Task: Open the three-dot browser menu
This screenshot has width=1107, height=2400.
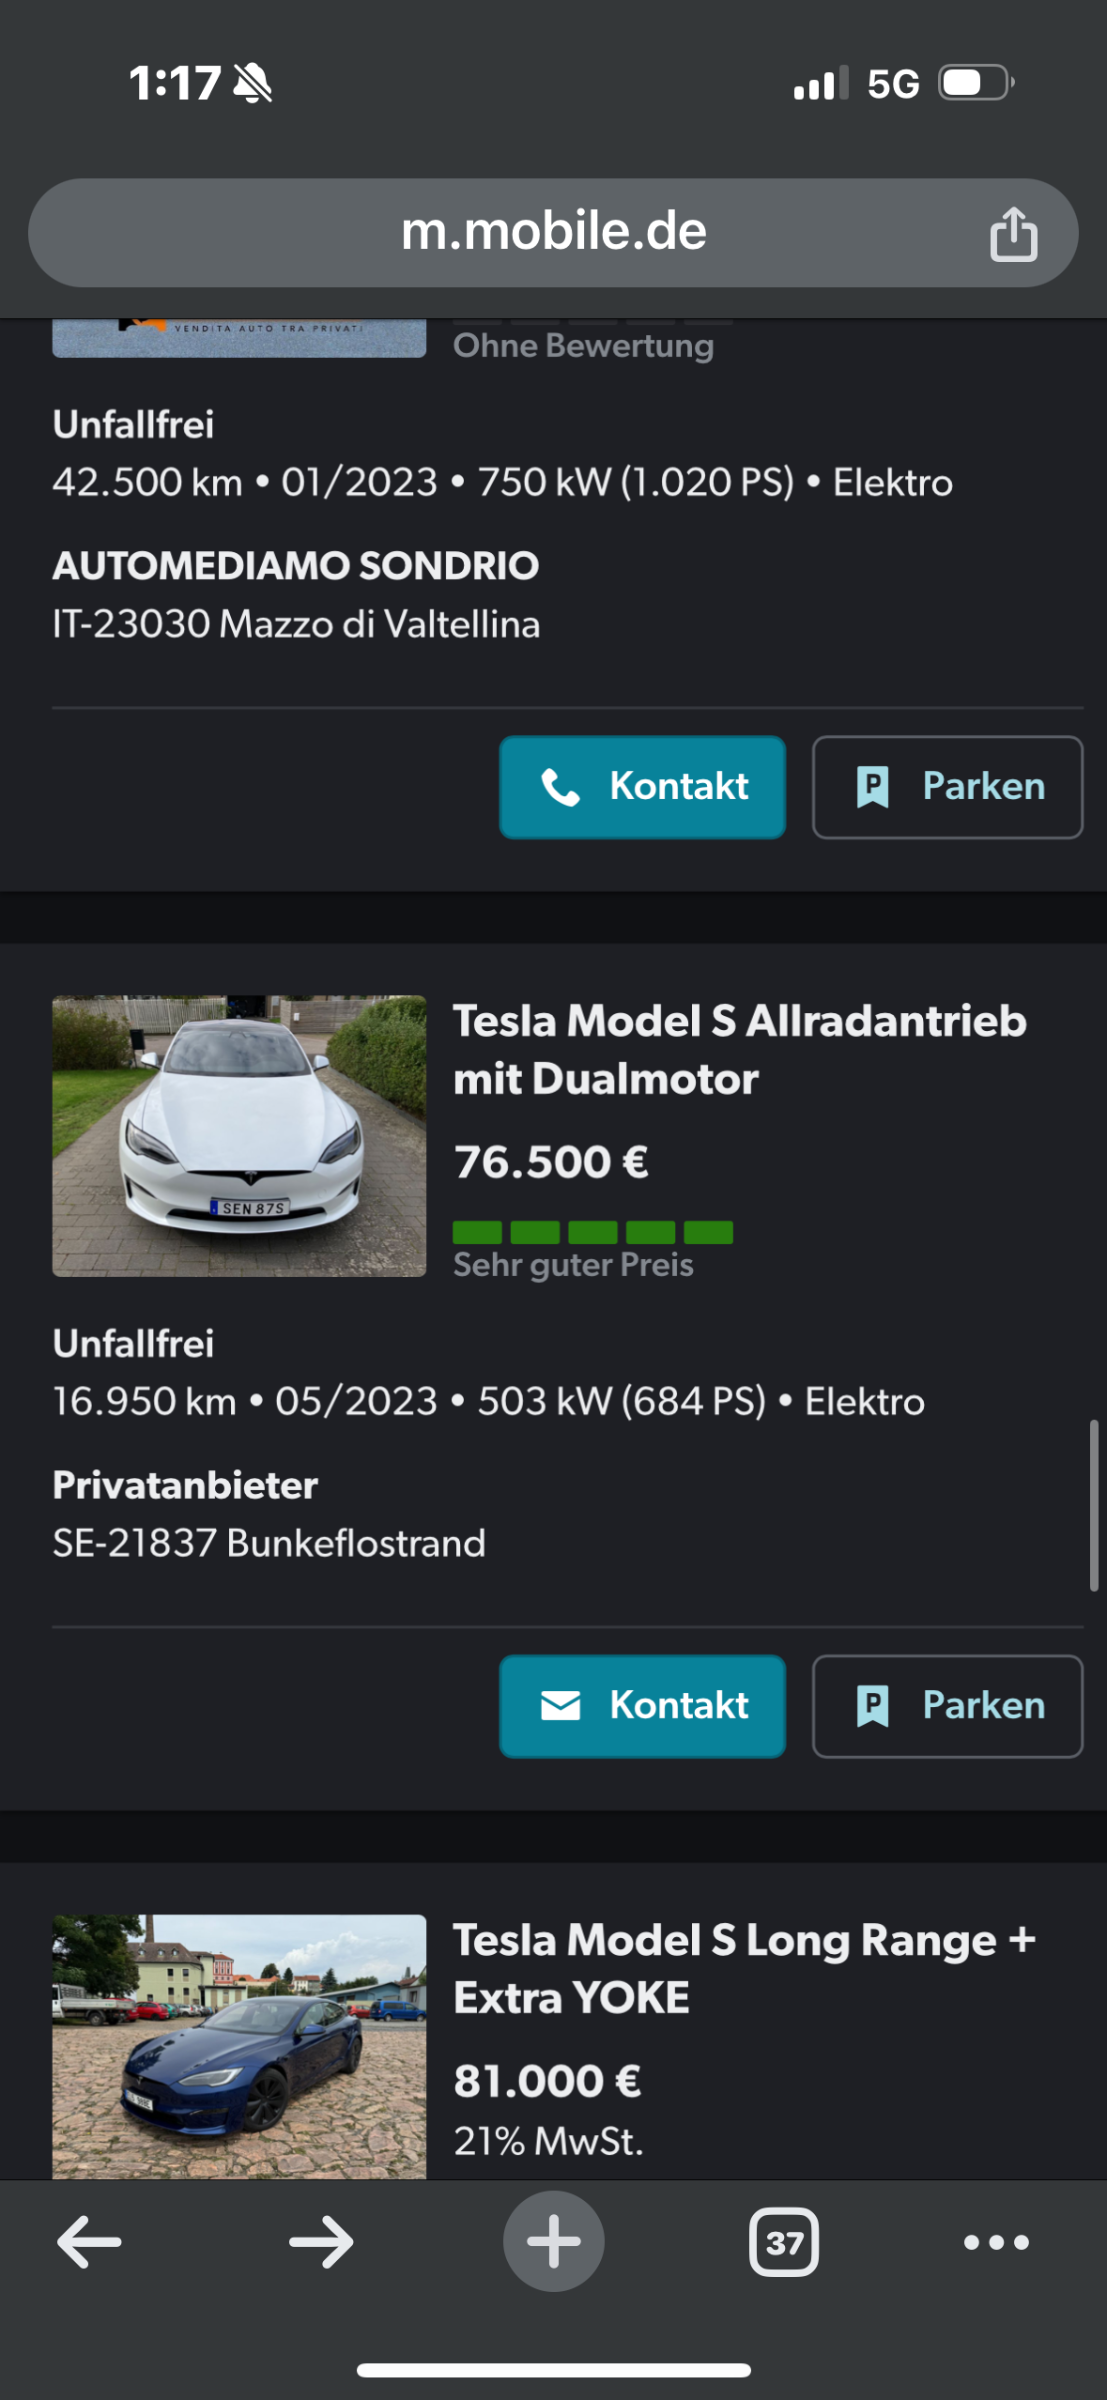Action: [x=996, y=2242]
